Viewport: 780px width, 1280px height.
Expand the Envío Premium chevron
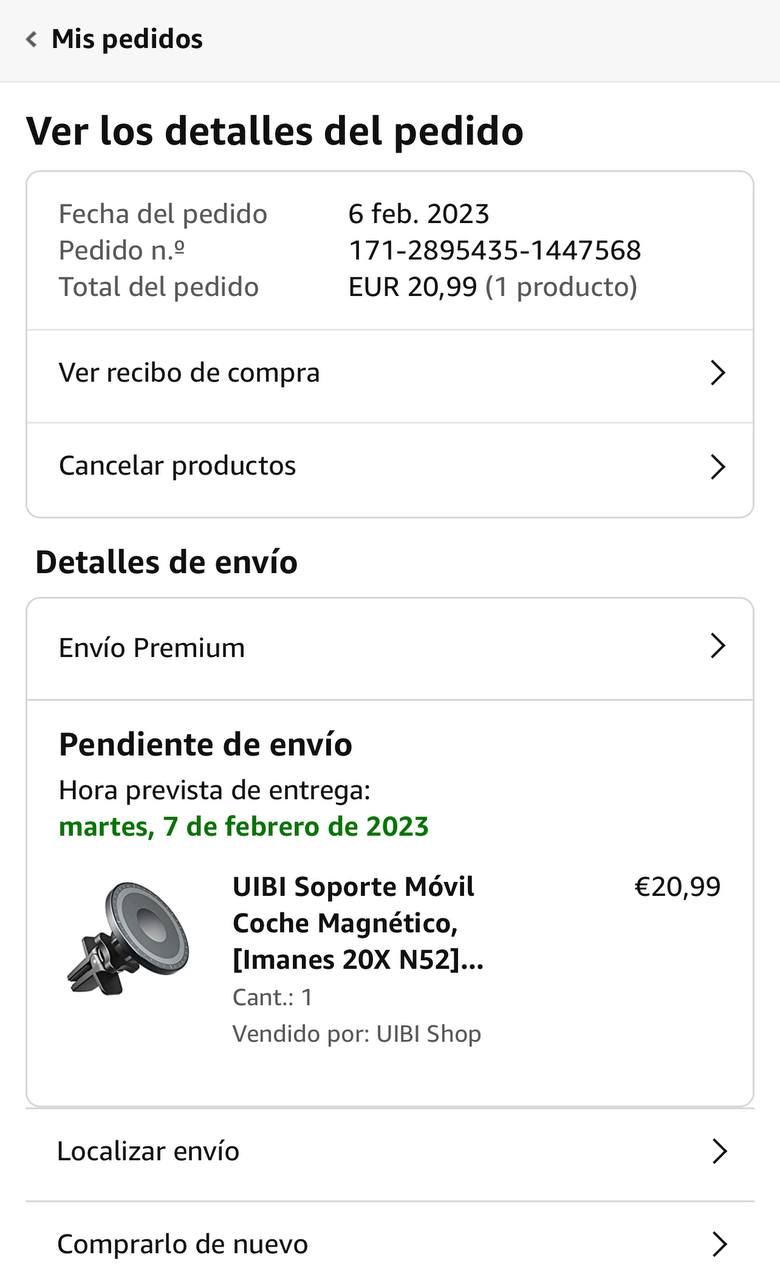[717, 646]
